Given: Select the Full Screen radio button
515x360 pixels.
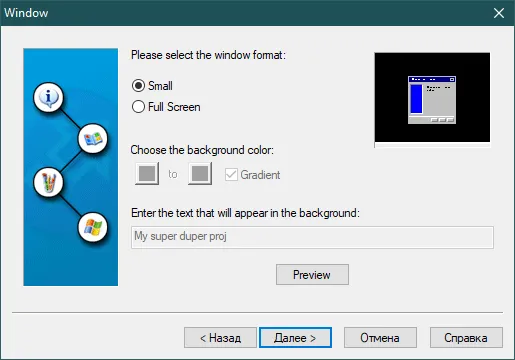Looking at the screenshot, I should click(x=166, y=107).
